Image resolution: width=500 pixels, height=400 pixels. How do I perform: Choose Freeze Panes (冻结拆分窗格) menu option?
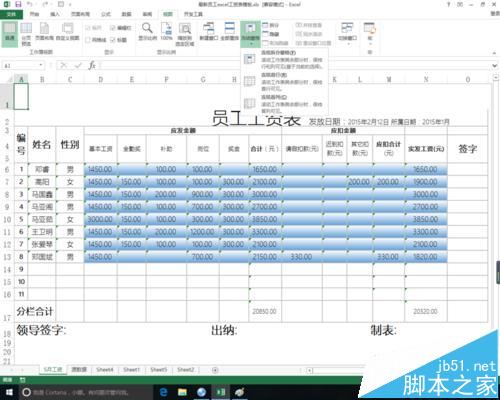click(283, 59)
